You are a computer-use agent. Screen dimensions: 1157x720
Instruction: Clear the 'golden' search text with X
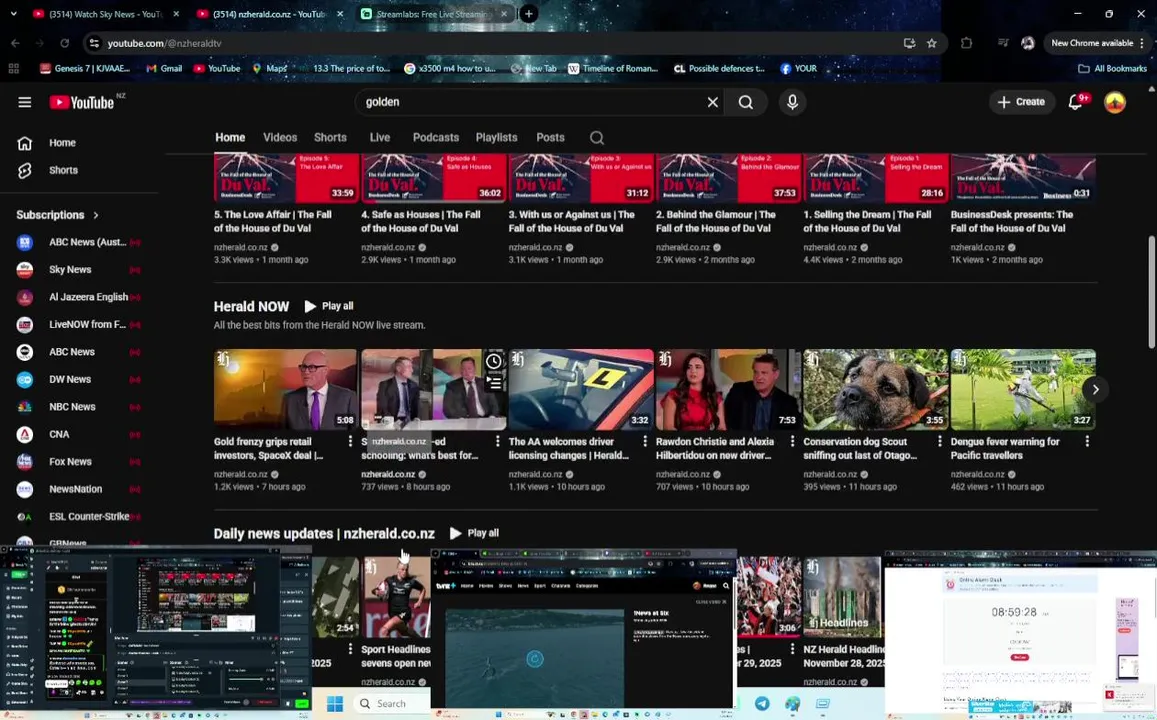pos(713,103)
